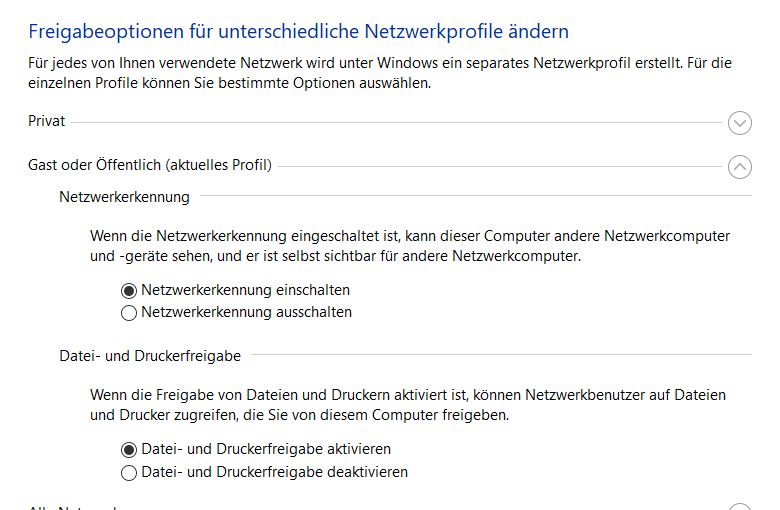Image resolution: width=780 pixels, height=510 pixels.
Task: Click the Datei- und Druckerfreigabe section heading
Action: point(150,355)
